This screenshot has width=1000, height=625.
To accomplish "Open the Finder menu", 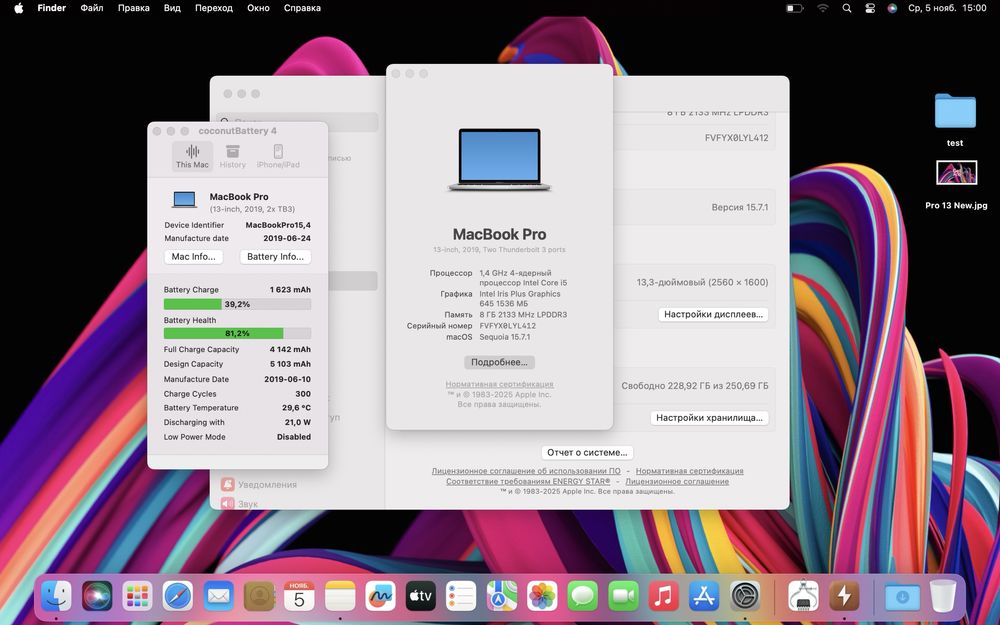I will coord(52,8).
